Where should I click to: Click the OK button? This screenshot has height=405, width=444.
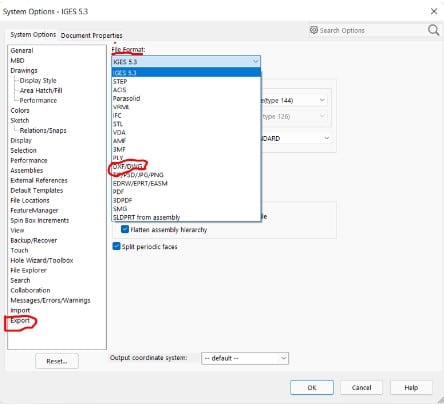(x=312, y=387)
